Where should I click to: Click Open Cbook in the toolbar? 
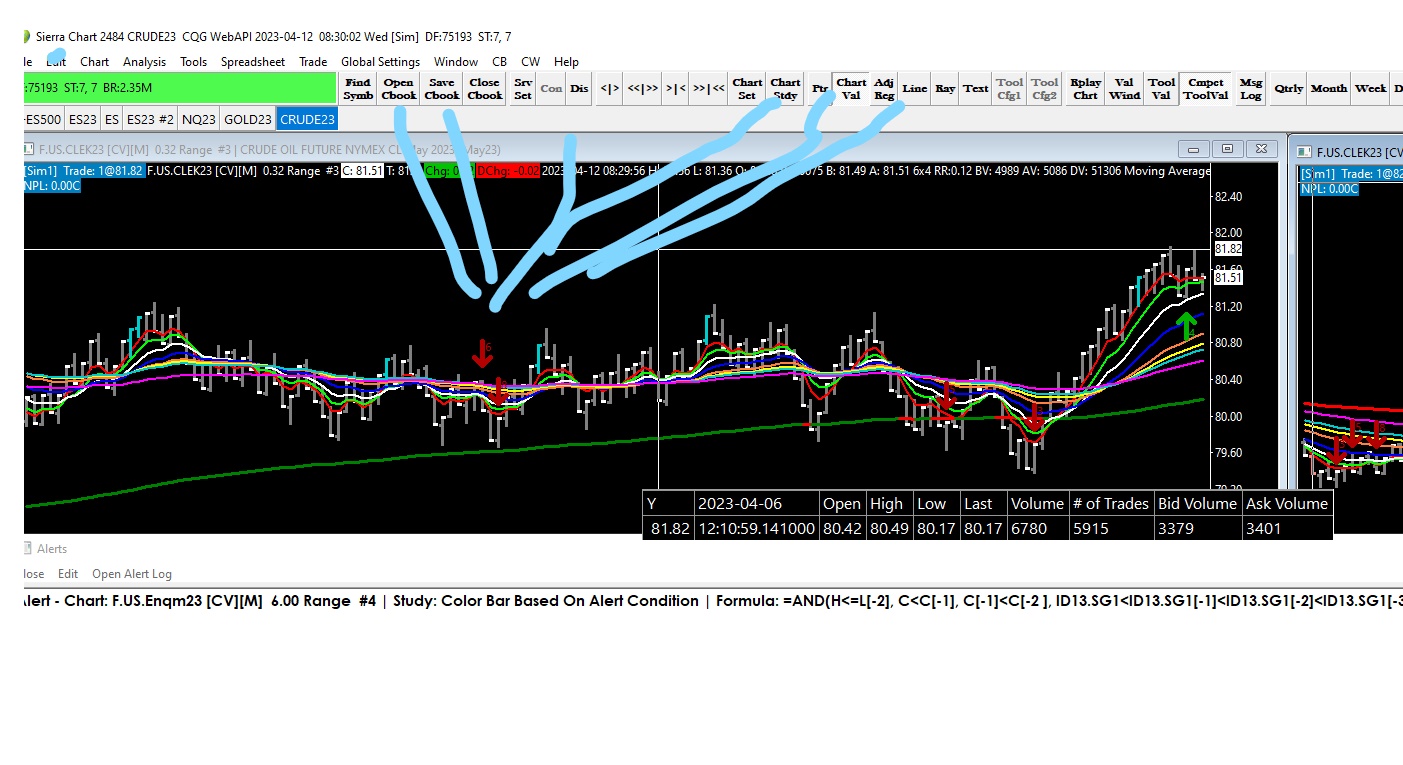[x=398, y=88]
